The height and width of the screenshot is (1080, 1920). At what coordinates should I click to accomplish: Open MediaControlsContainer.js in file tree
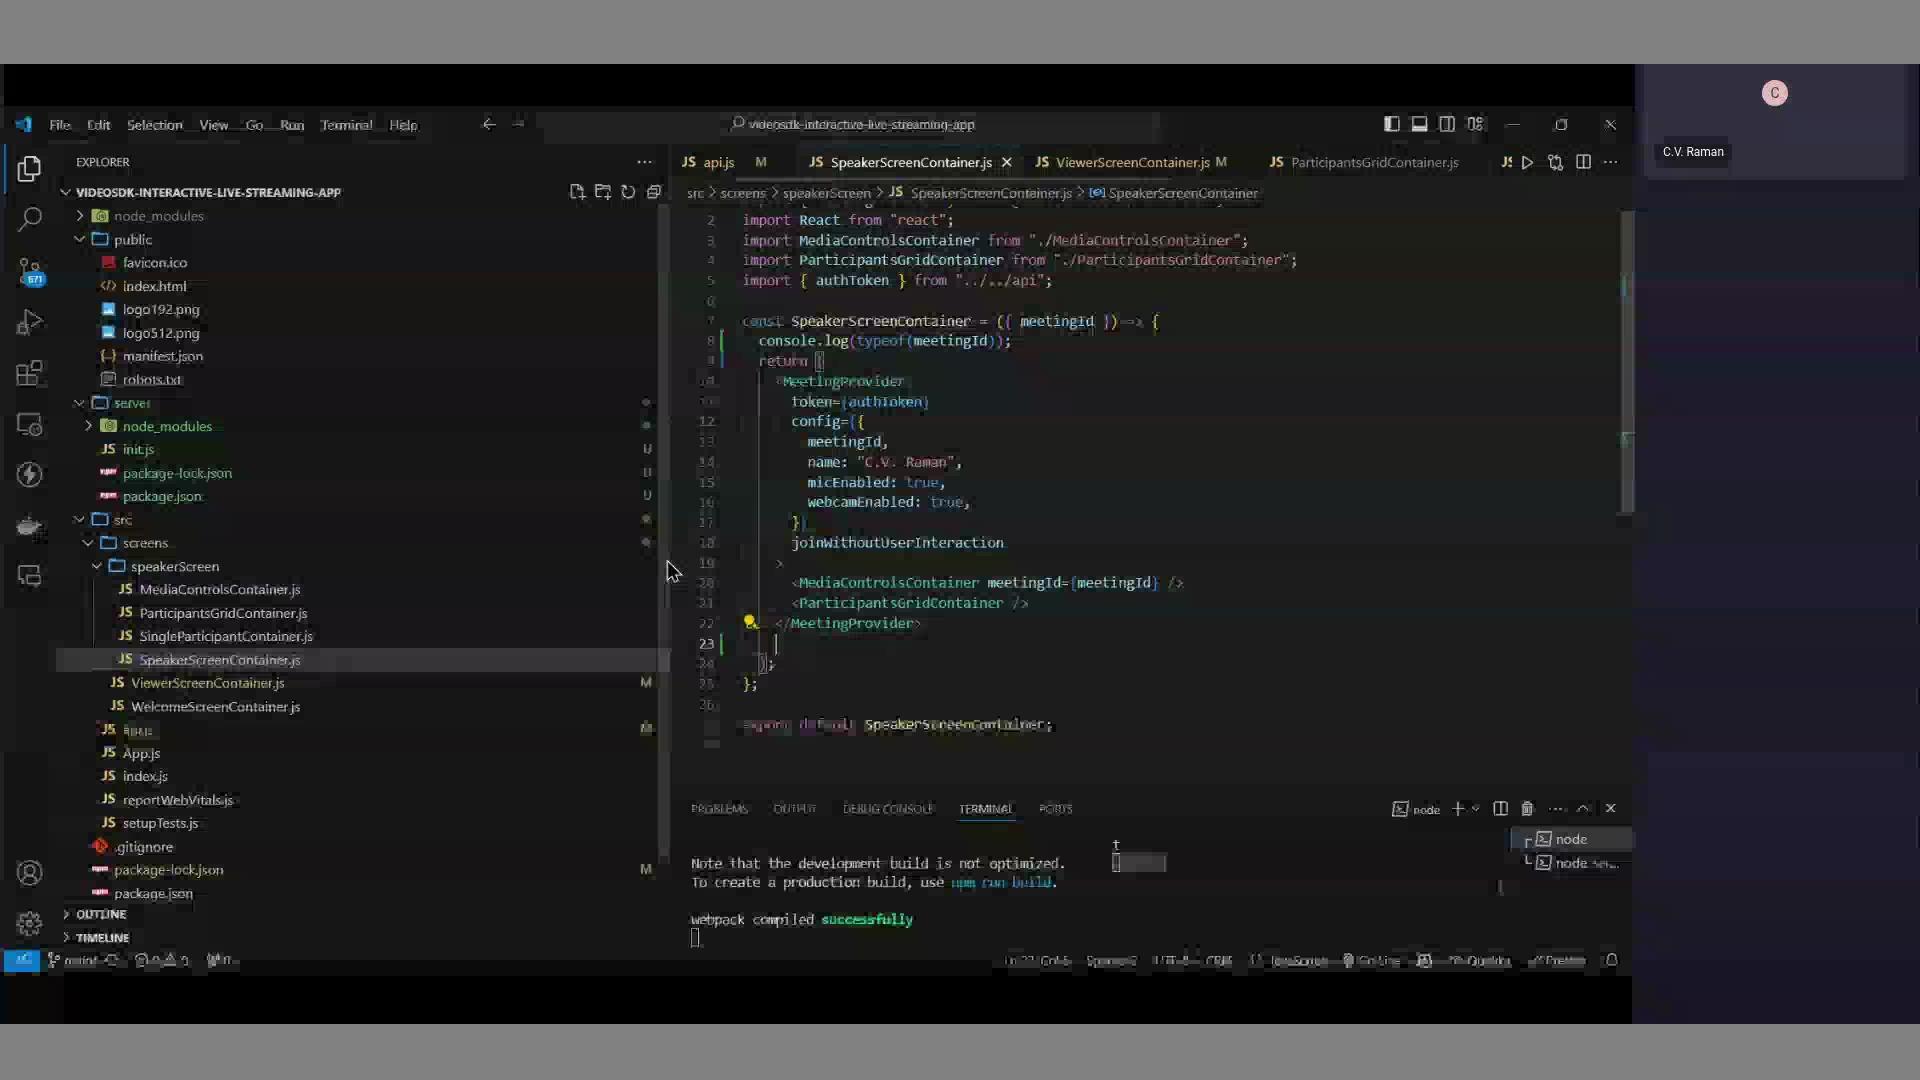click(x=220, y=589)
